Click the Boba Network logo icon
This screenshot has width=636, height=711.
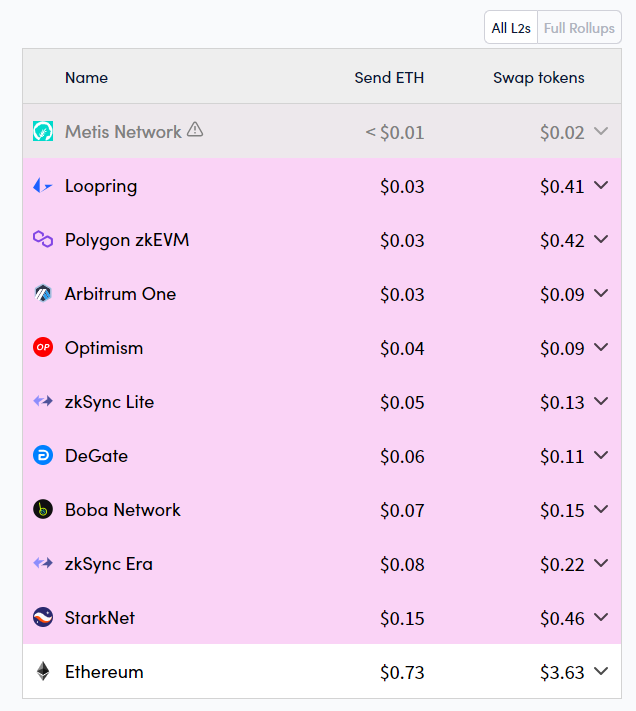point(43,509)
